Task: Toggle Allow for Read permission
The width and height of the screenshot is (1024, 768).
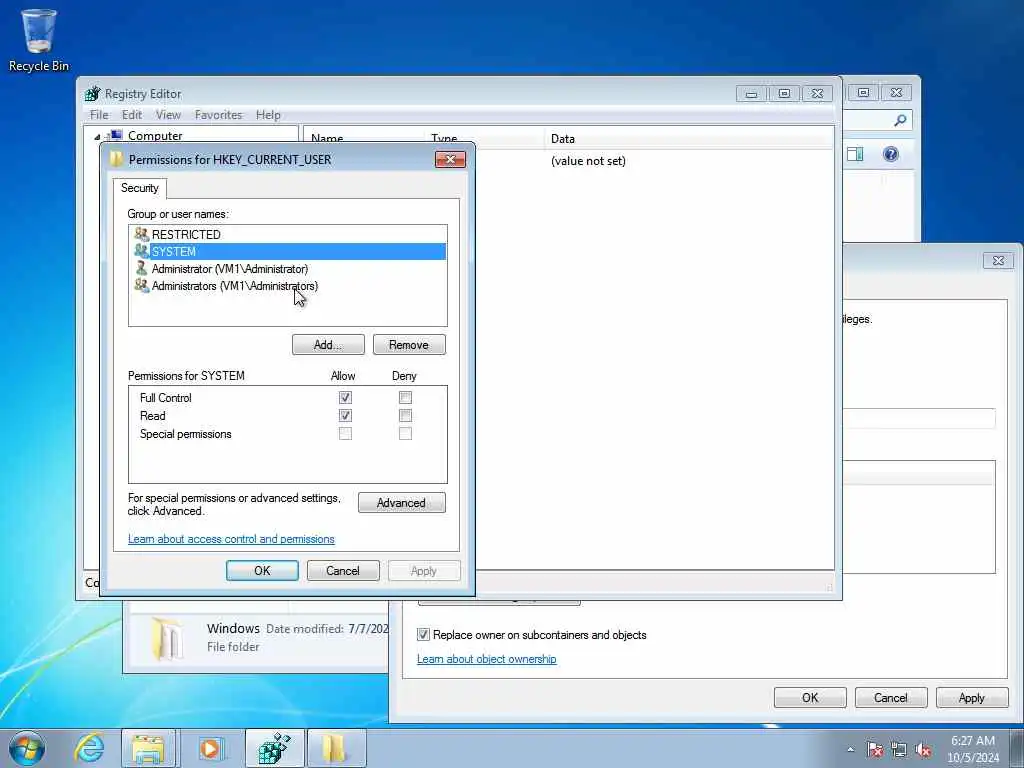Action: point(345,415)
